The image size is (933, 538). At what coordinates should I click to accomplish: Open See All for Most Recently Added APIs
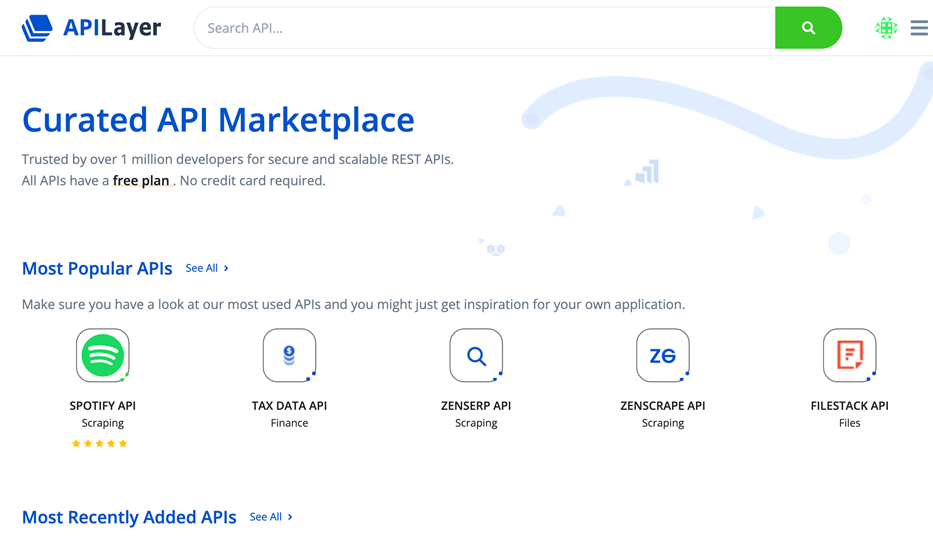coord(271,517)
